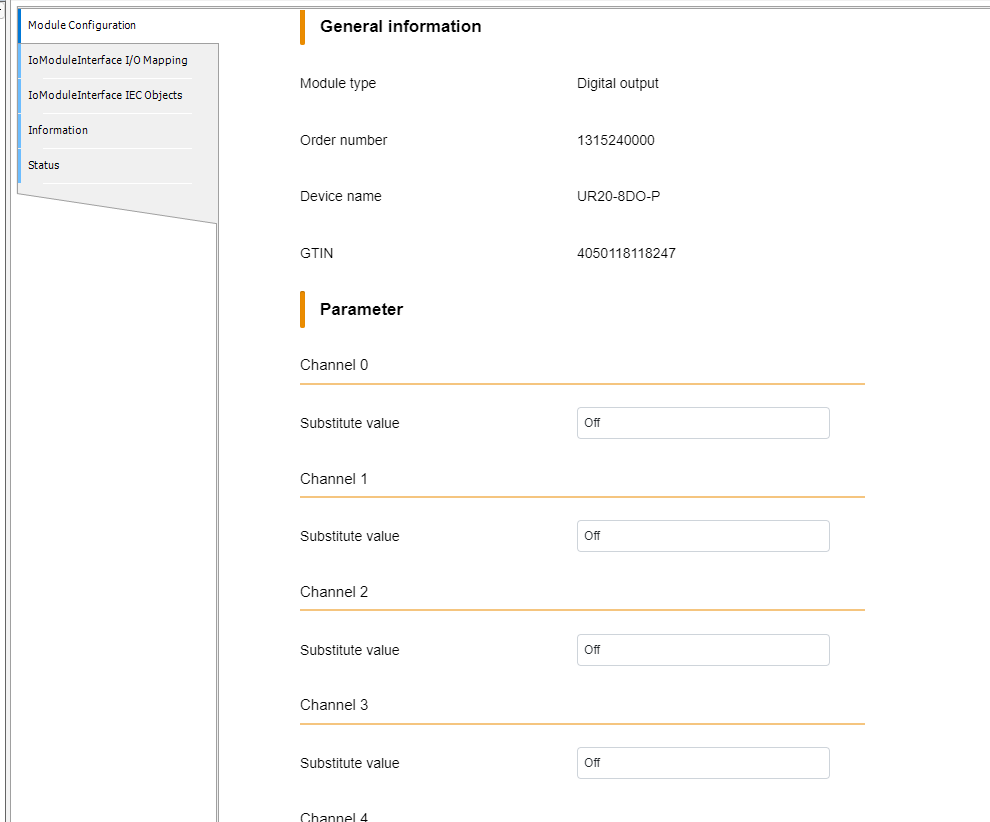Open Channel 0 Substitute value dropdown
Image resolution: width=990 pixels, height=822 pixels.
pyautogui.click(x=703, y=423)
